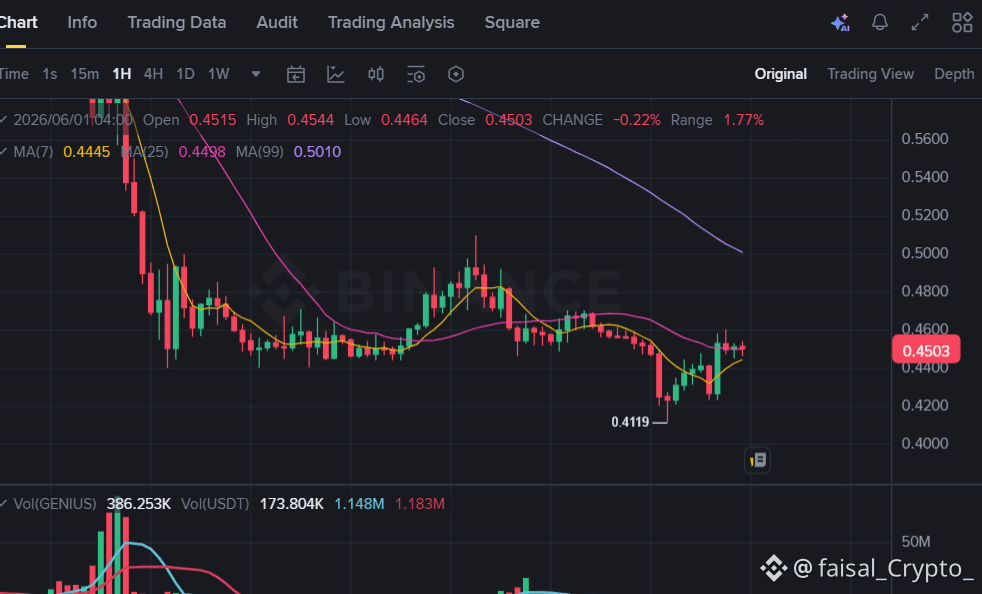Image resolution: width=982 pixels, height=594 pixels.
Task: Choose the Original chart view
Action: (780, 74)
